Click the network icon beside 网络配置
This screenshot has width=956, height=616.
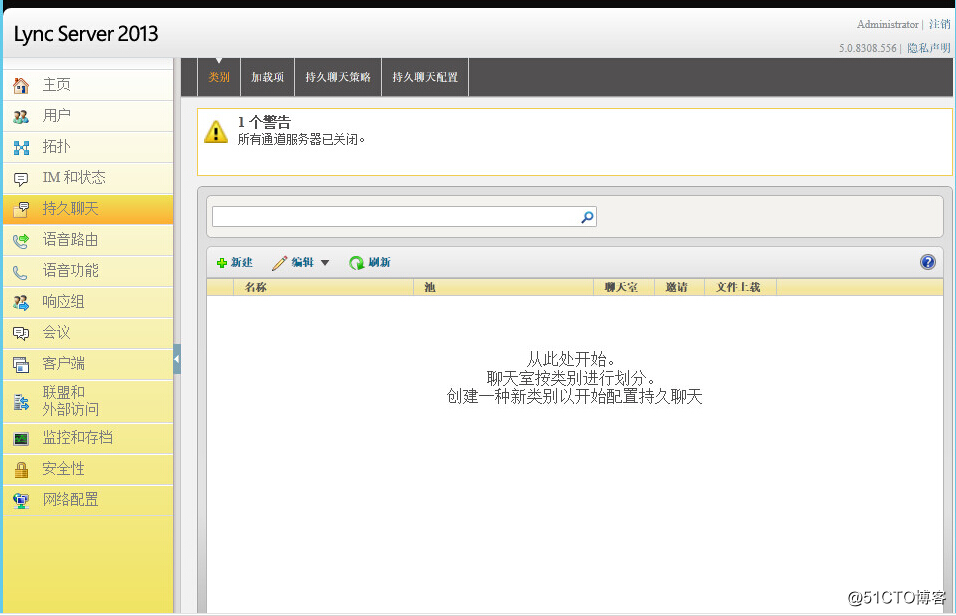coord(21,501)
